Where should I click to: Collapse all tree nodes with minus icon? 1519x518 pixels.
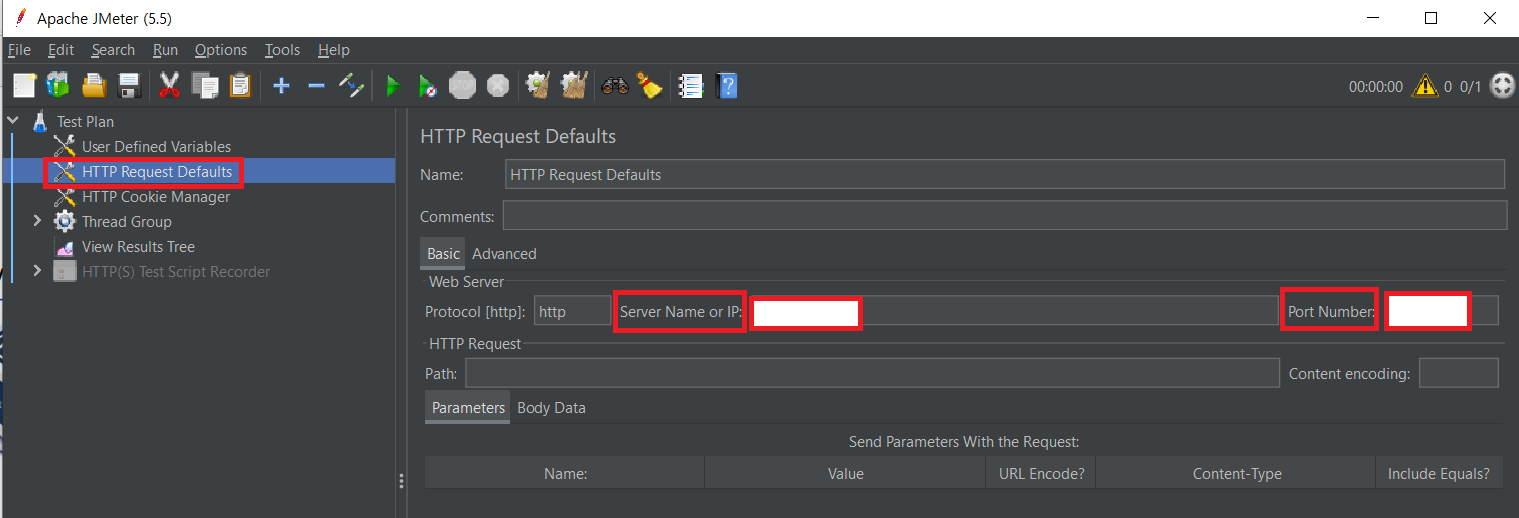316,86
